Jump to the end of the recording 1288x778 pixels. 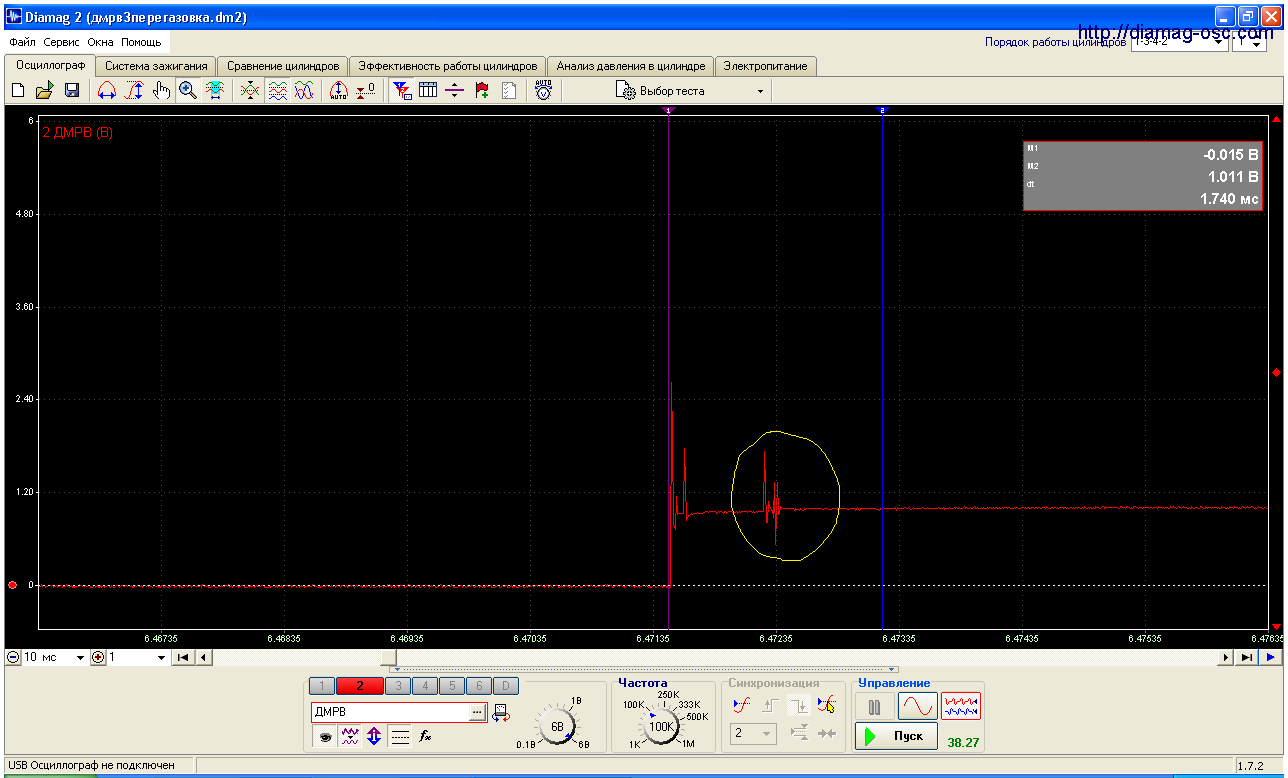[x=1245, y=658]
